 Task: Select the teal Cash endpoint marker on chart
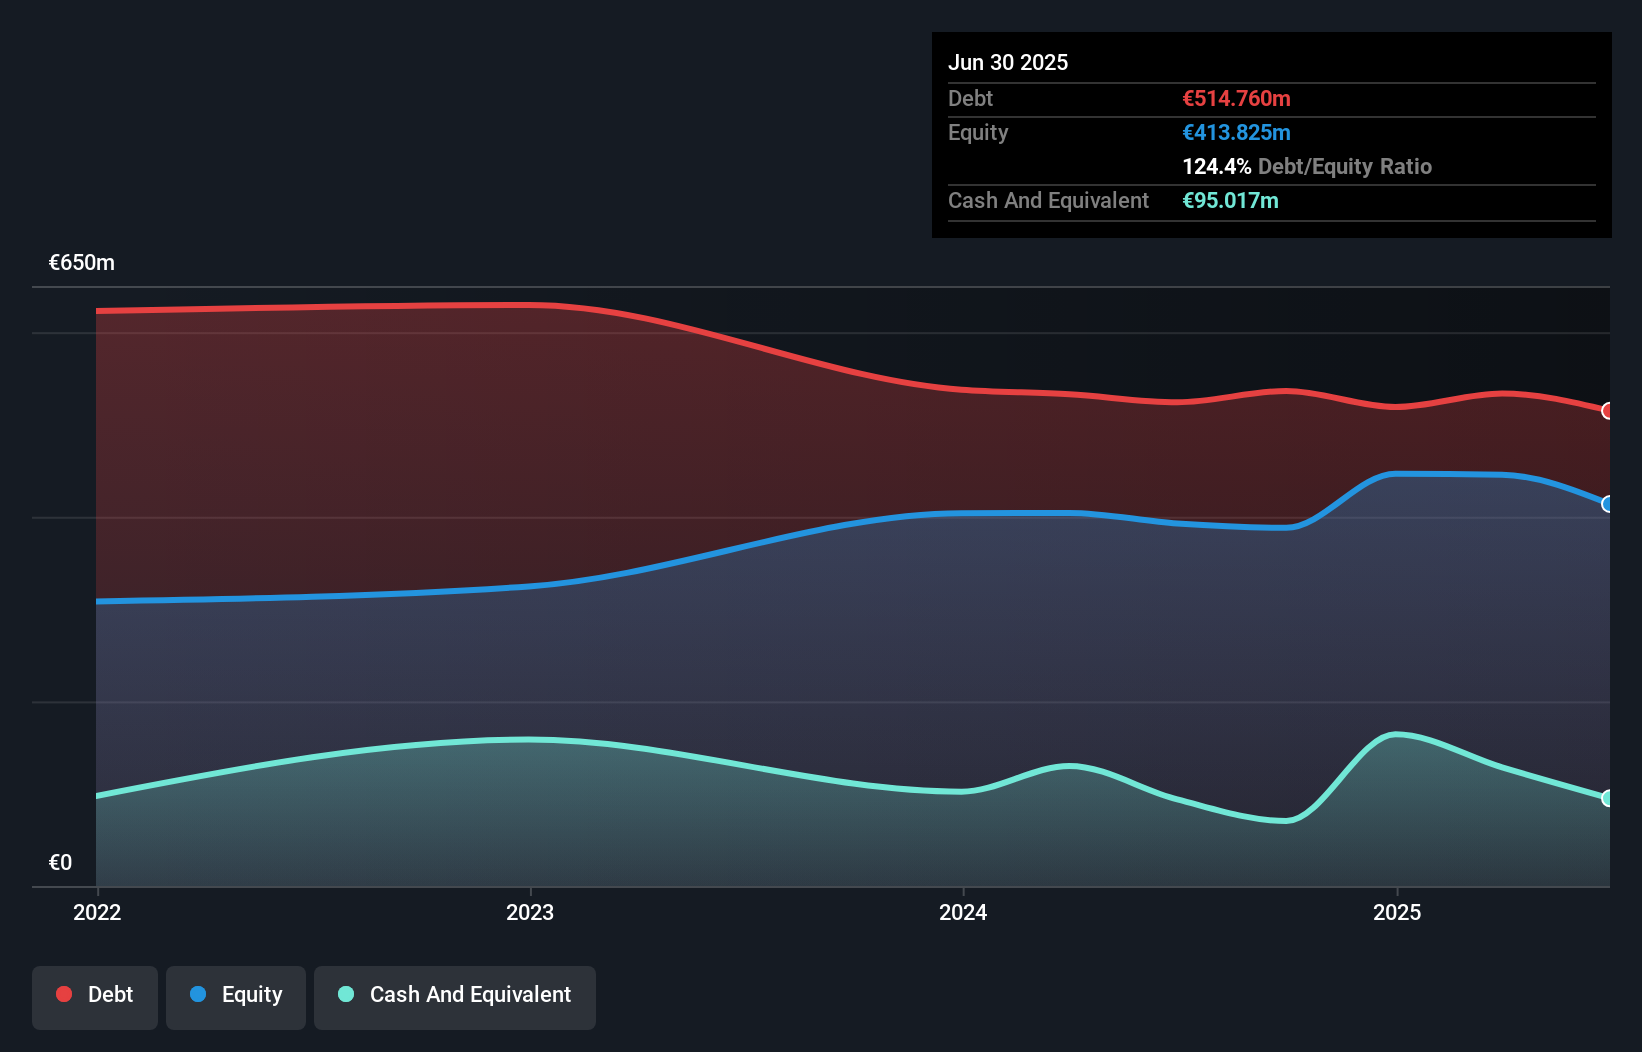tap(1607, 797)
